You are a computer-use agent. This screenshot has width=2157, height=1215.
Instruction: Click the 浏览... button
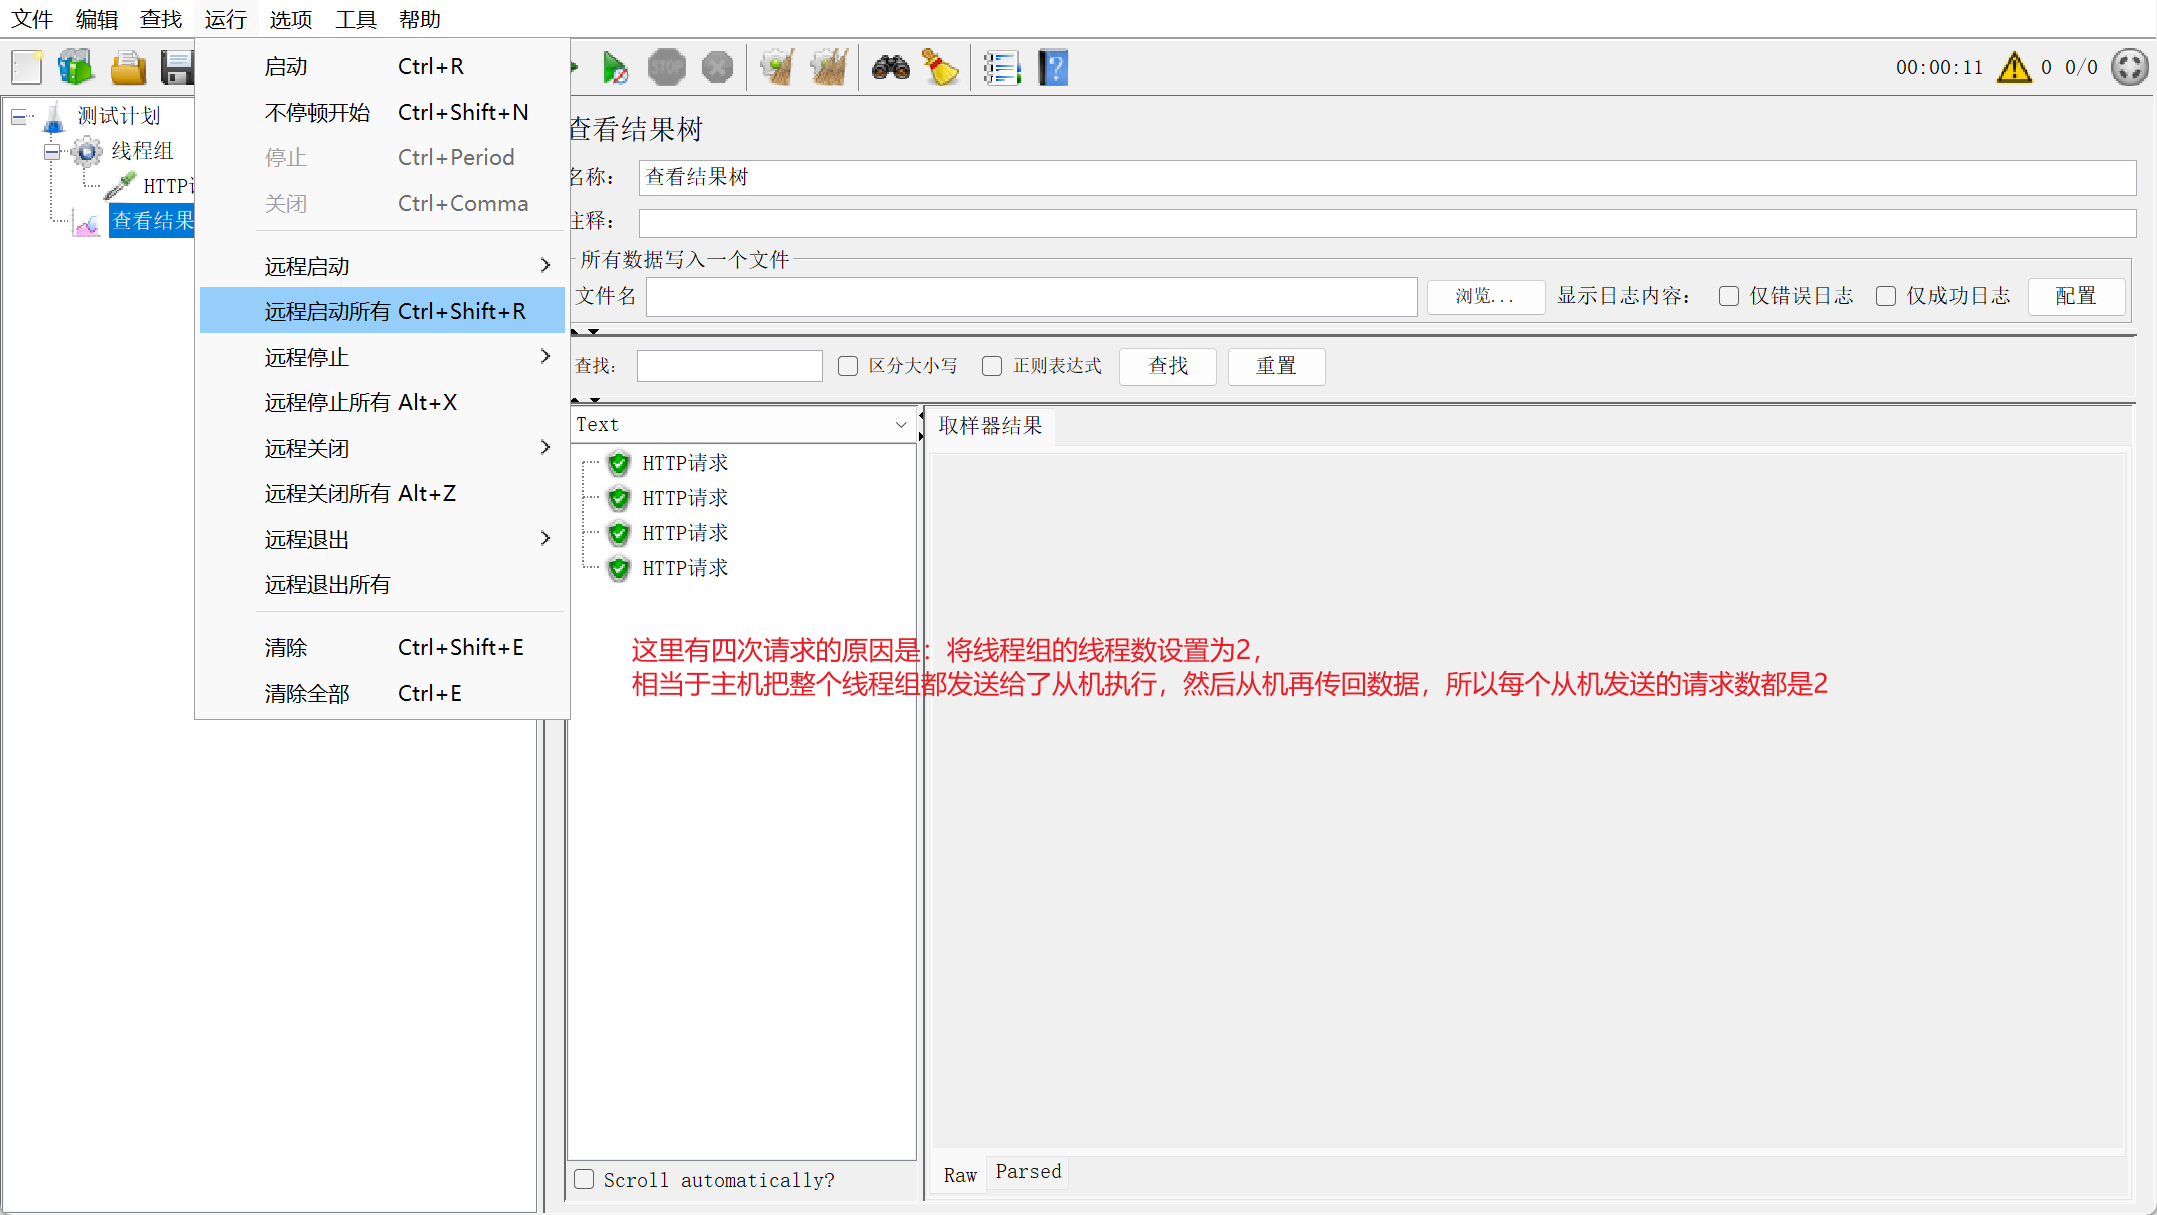click(1485, 296)
